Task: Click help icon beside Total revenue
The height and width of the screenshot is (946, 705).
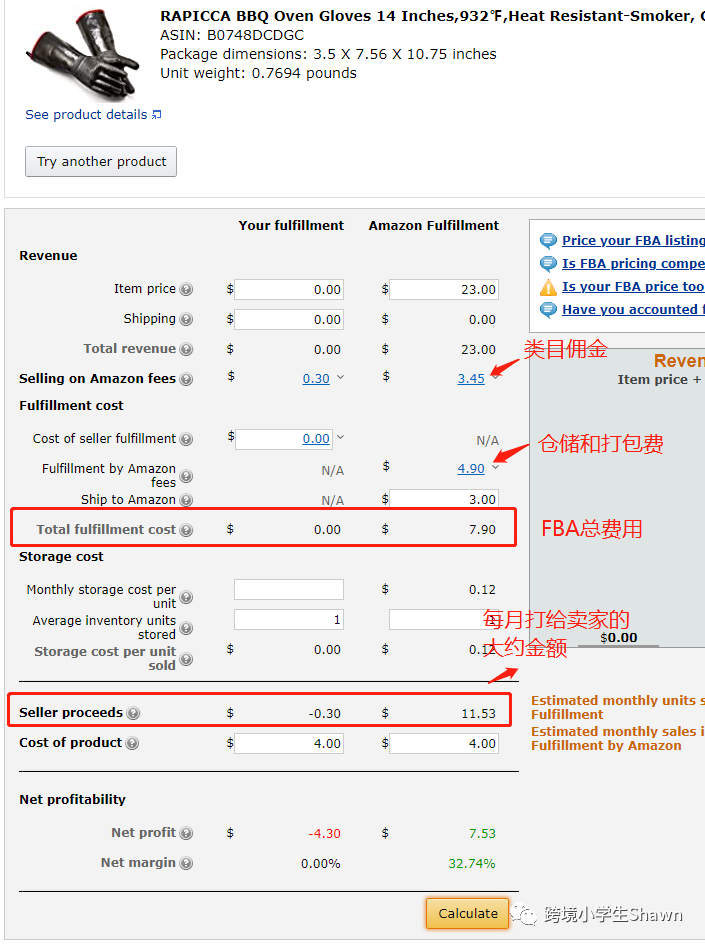Action: pos(186,349)
